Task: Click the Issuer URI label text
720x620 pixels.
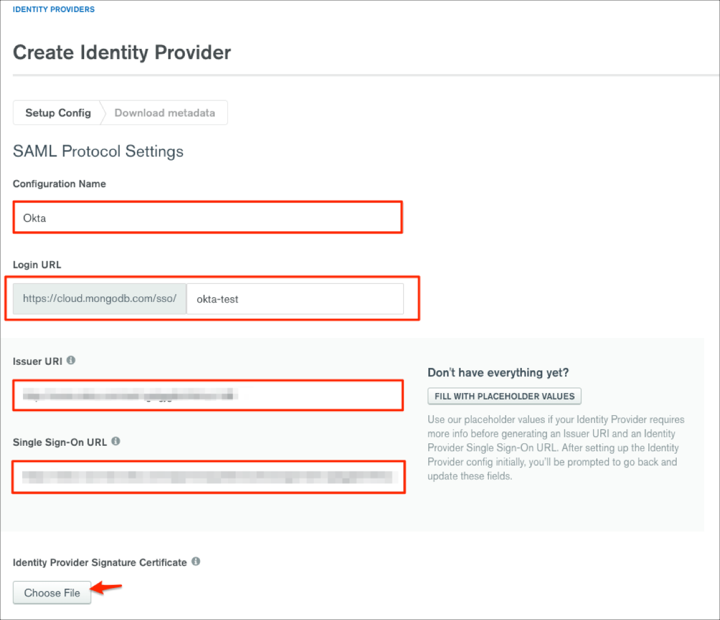Action: [37, 361]
